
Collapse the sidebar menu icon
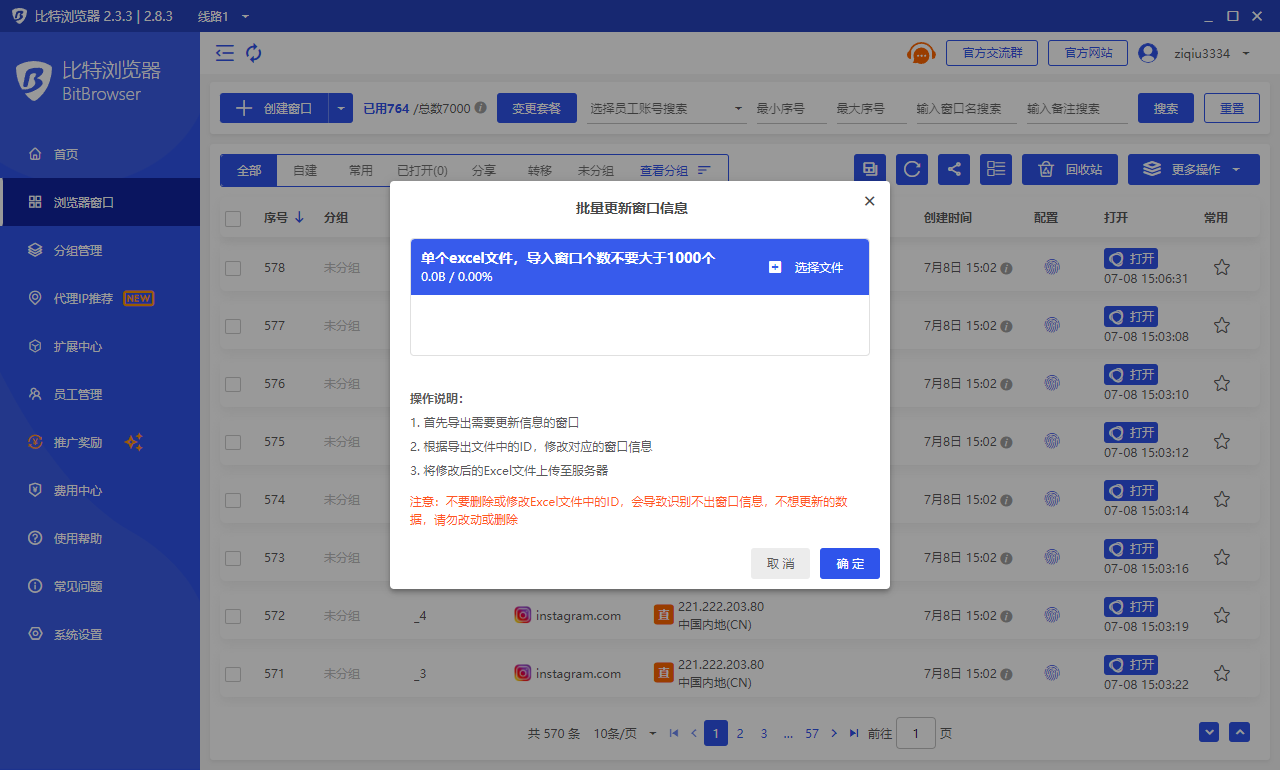(x=225, y=53)
